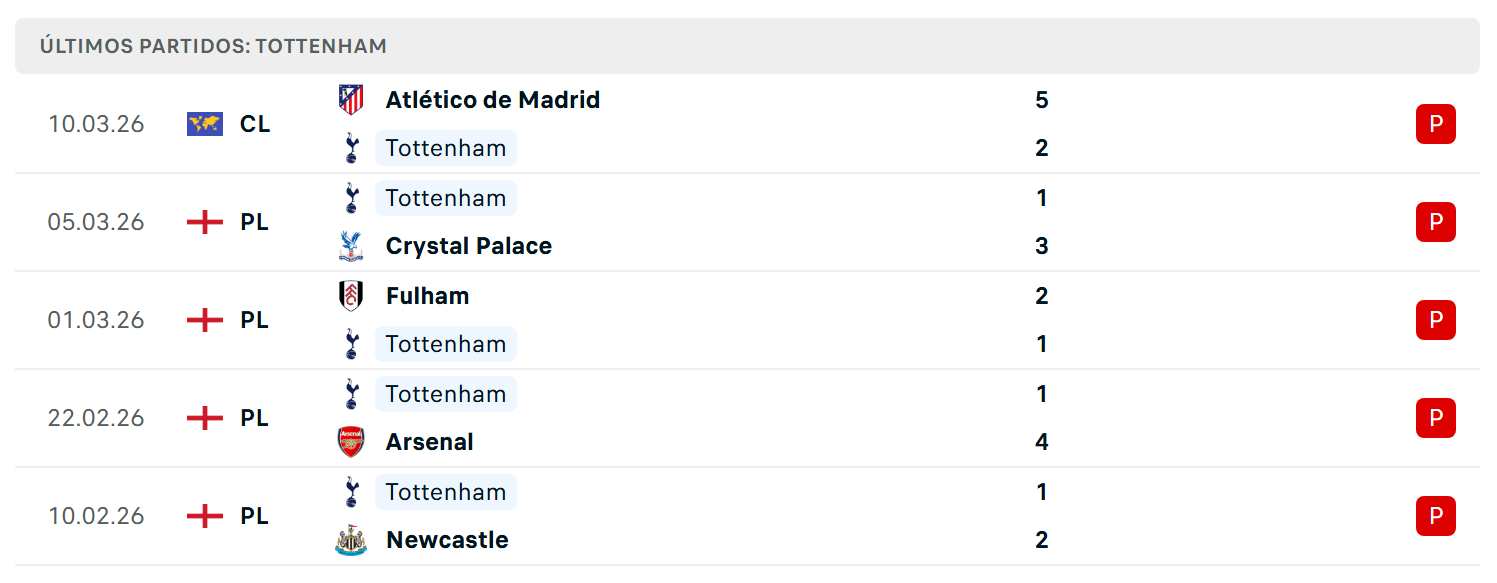Click the Newcastle club crest
The image size is (1497, 583).
(x=351, y=540)
